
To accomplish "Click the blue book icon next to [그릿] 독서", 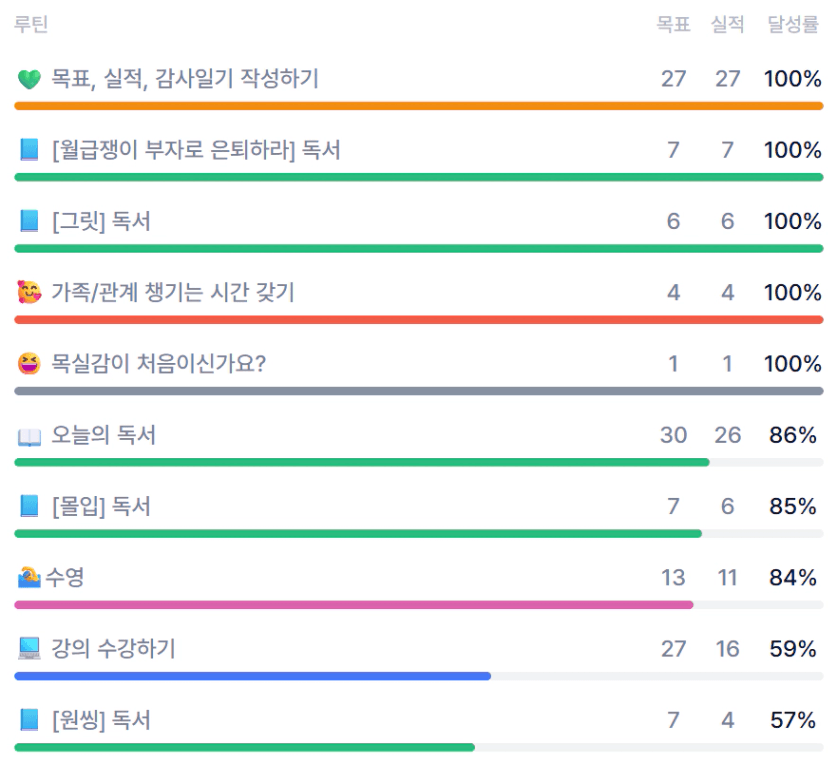I will click(29, 221).
